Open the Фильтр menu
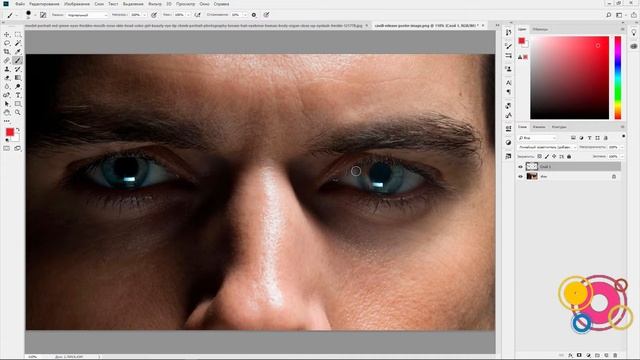Image resolution: width=640 pixels, height=360 pixels. pos(155,4)
